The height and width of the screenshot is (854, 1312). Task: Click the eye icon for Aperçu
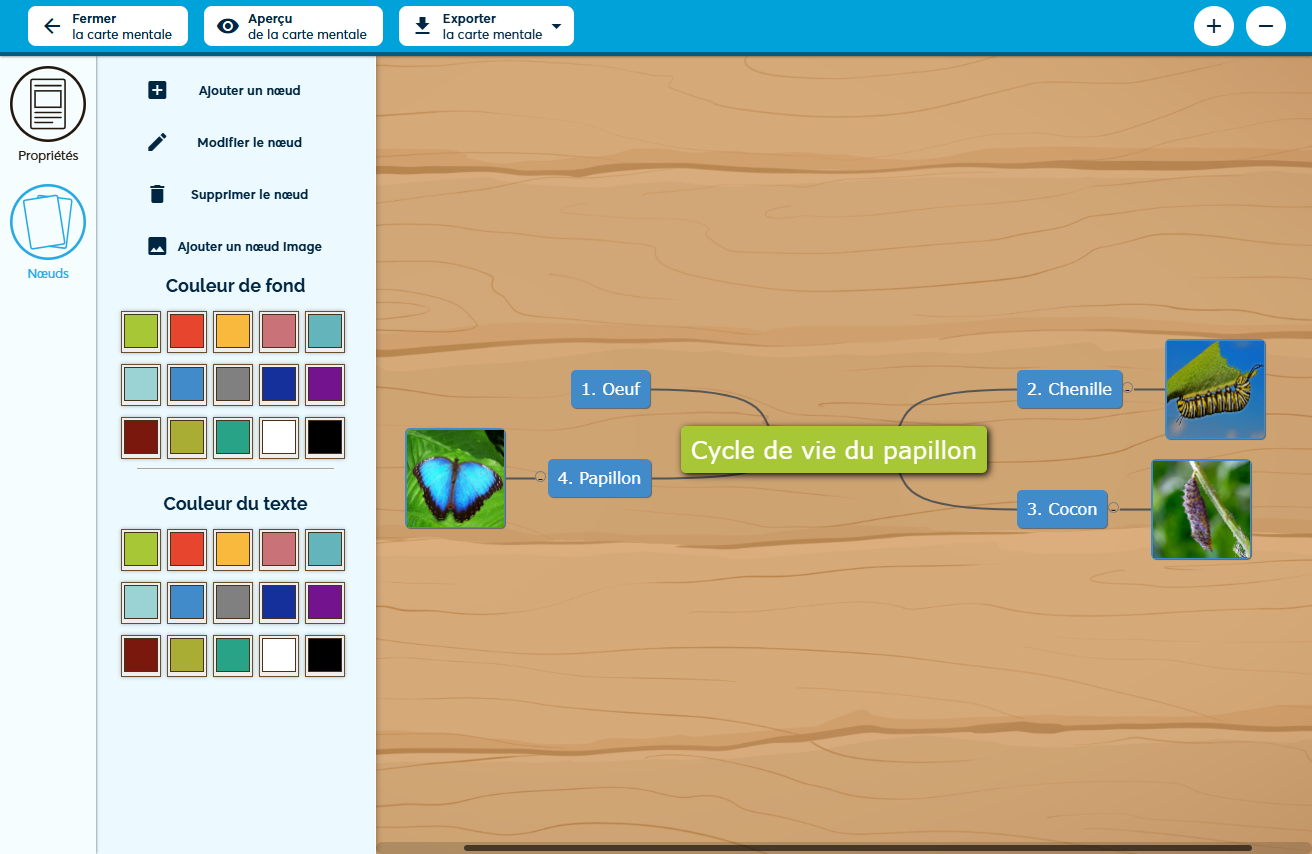228,27
